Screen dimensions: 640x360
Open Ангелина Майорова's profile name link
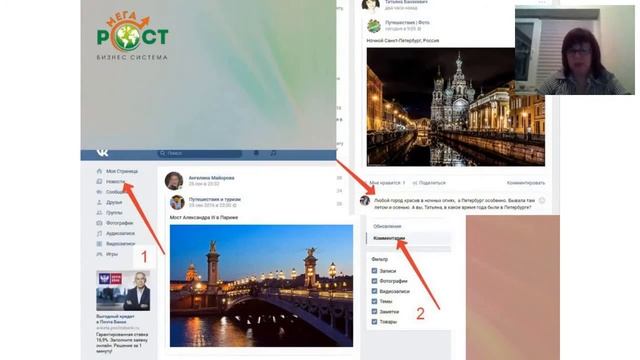click(x=211, y=178)
